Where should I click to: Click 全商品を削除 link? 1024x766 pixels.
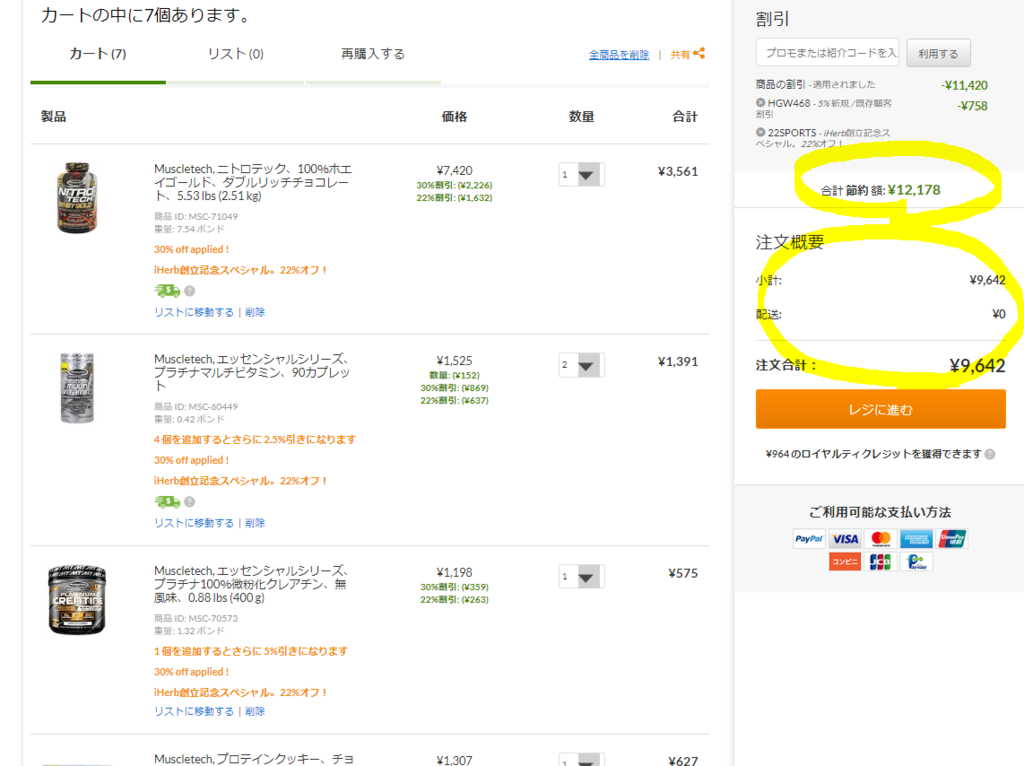coord(619,55)
